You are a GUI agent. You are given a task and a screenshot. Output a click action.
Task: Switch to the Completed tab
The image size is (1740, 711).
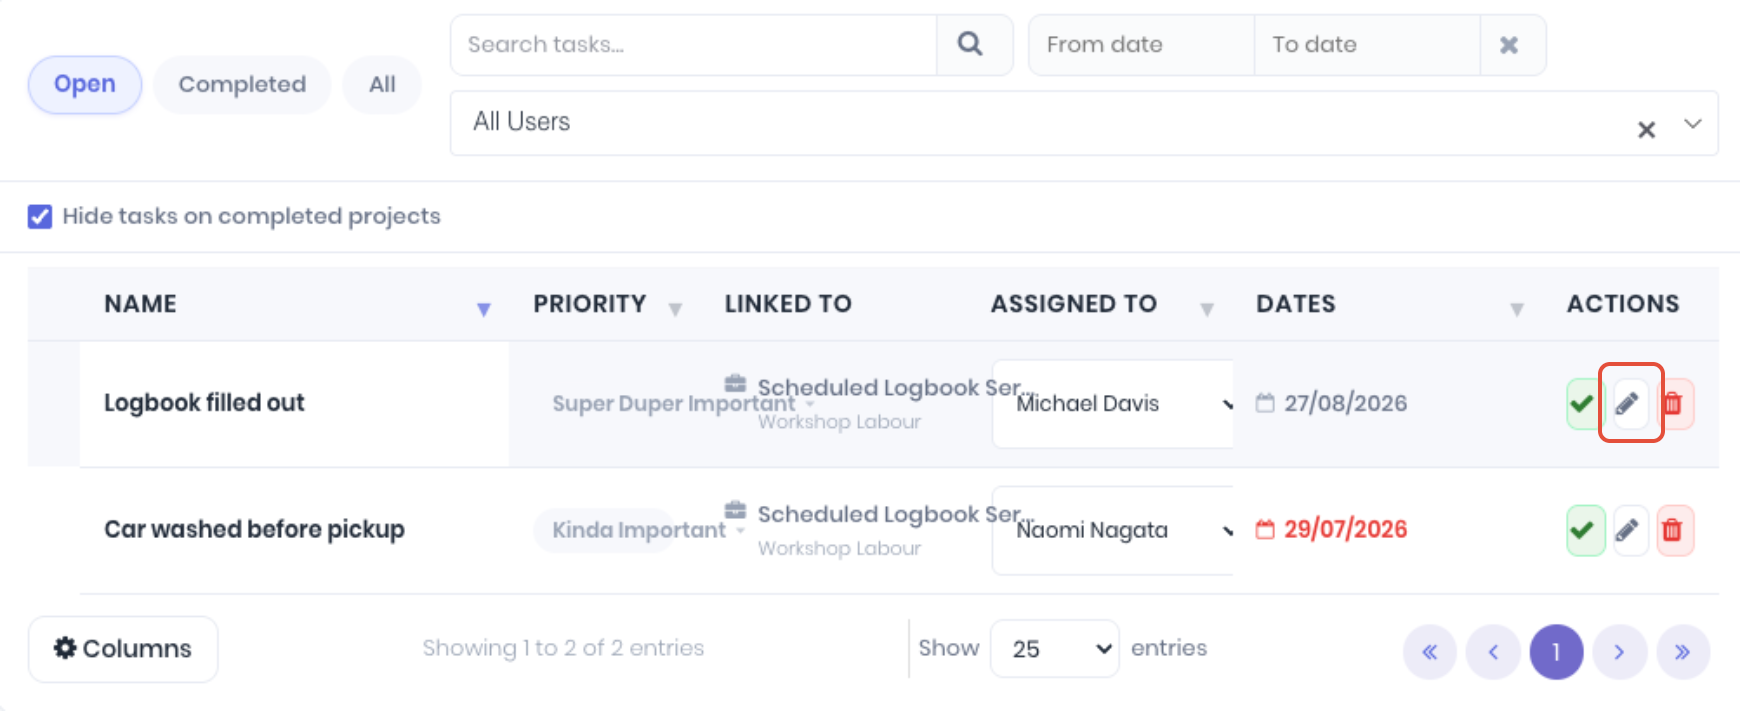point(242,85)
